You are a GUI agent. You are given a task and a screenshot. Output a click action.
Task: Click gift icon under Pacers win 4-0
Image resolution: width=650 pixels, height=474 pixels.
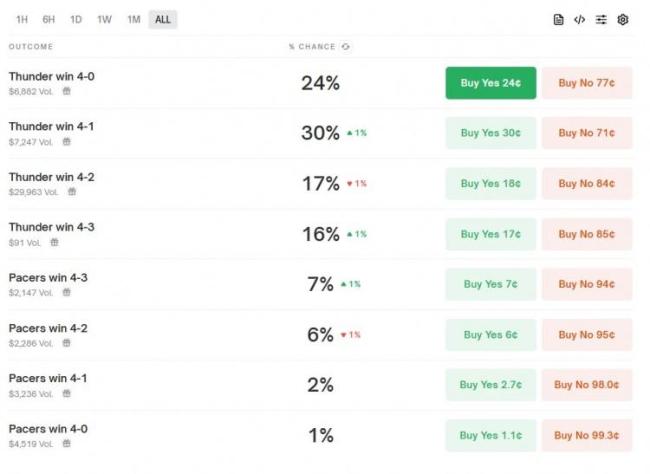[67, 443]
